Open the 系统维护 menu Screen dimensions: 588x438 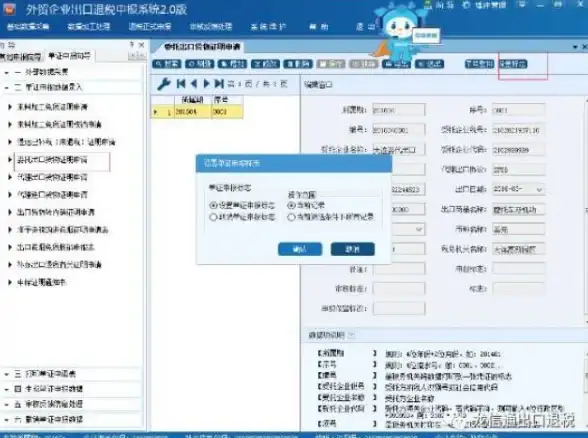268,27
